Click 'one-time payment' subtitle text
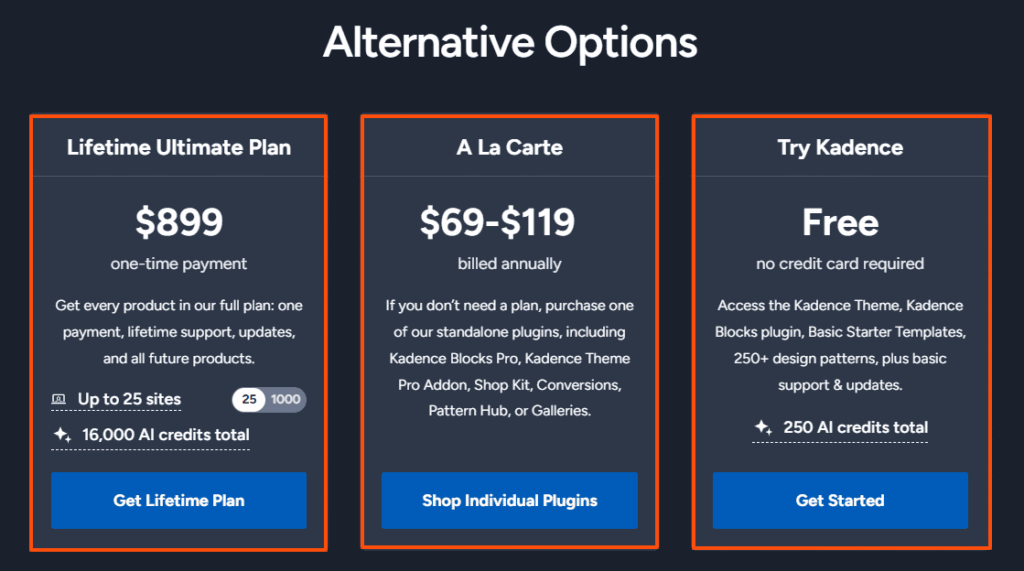The height and width of the screenshot is (571, 1024). 179,264
